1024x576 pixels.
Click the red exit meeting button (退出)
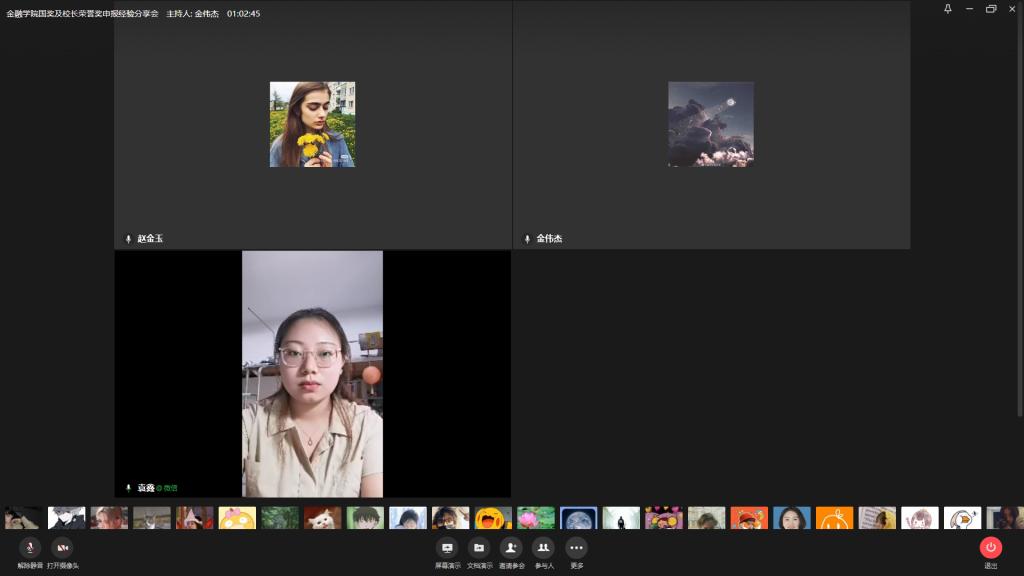coord(990,547)
